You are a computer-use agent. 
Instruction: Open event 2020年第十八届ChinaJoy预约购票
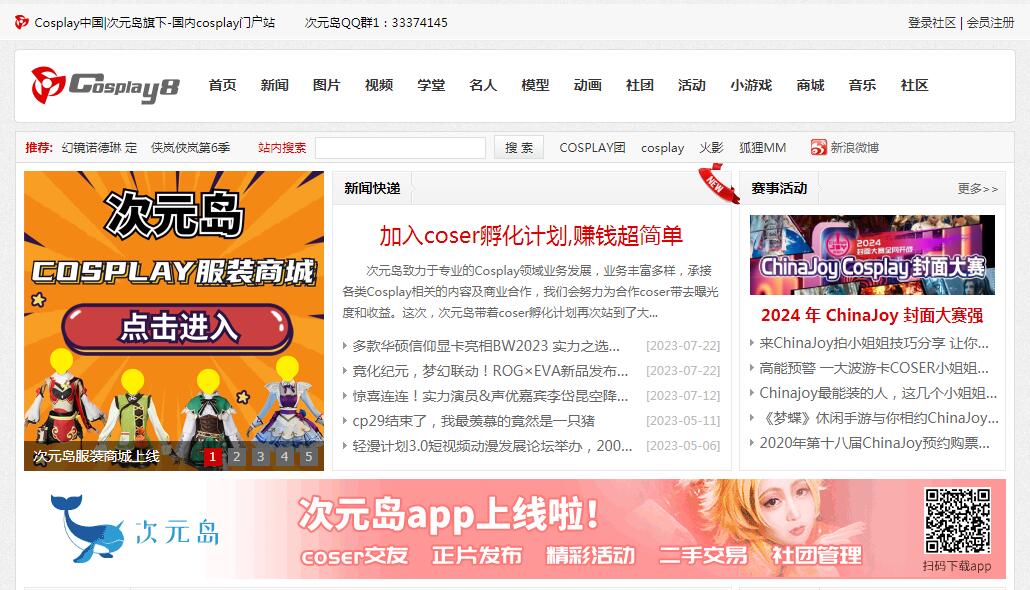874,443
